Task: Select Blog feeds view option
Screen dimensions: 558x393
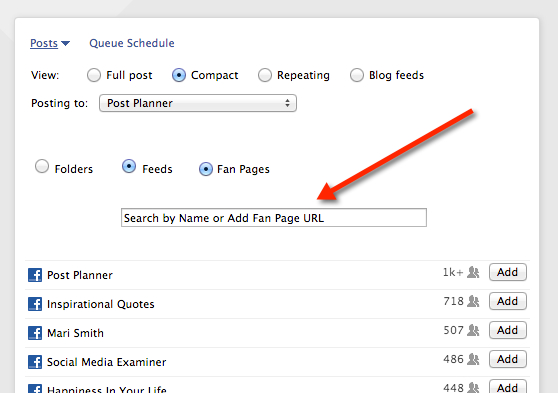Action: [357, 75]
